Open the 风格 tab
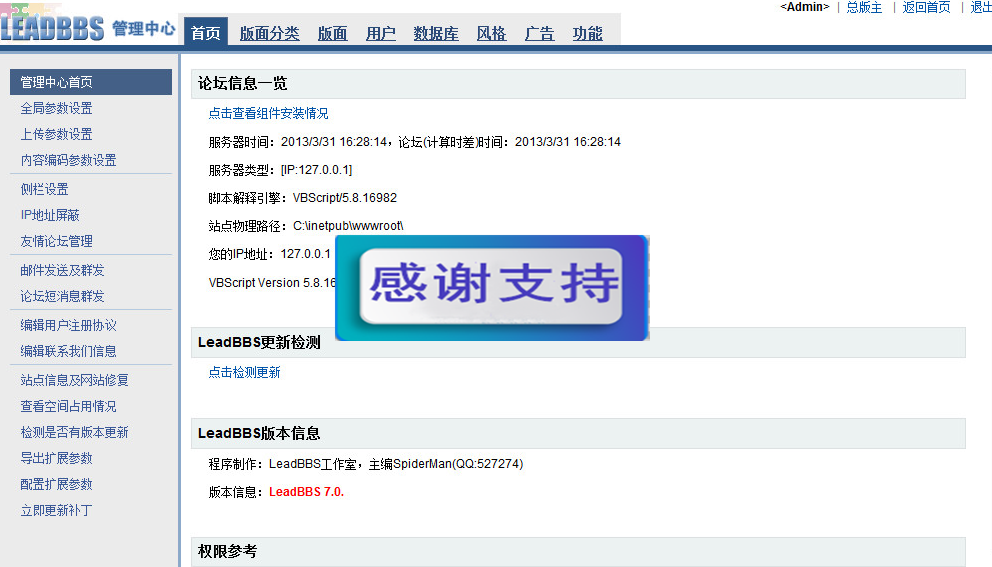992x567 pixels. click(491, 34)
